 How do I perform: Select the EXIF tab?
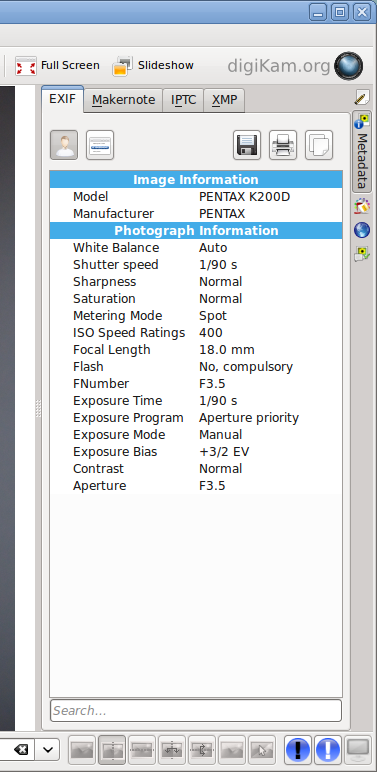63,99
